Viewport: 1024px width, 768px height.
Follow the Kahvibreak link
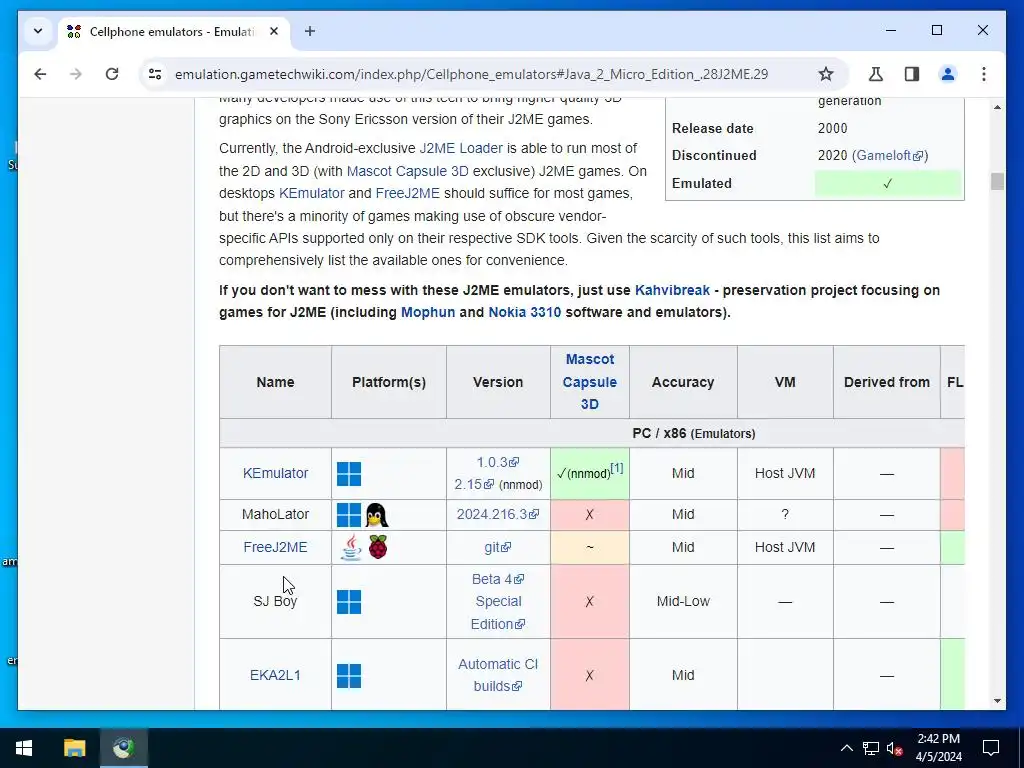[x=672, y=290]
